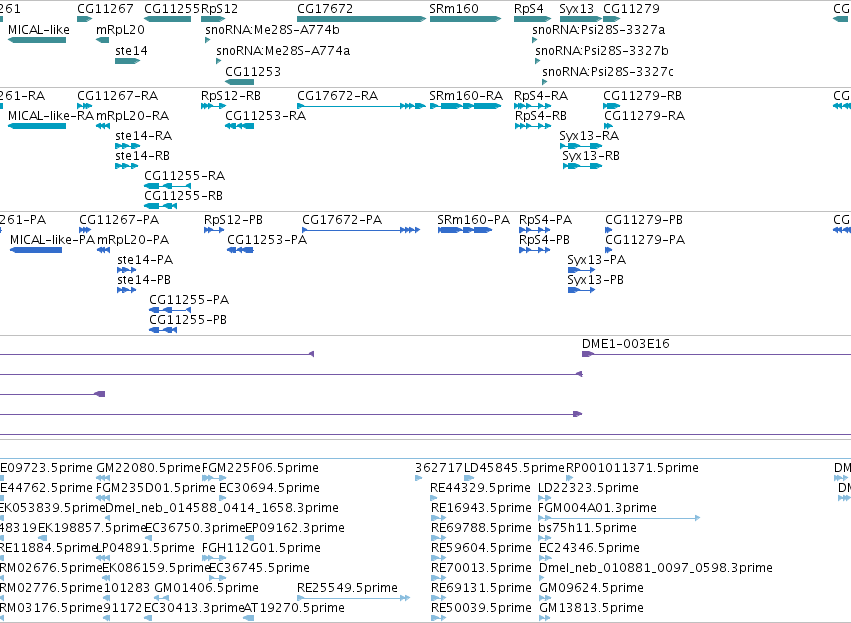Select the CG17672 gene label
This screenshot has height=623, width=851.
(325, 9)
